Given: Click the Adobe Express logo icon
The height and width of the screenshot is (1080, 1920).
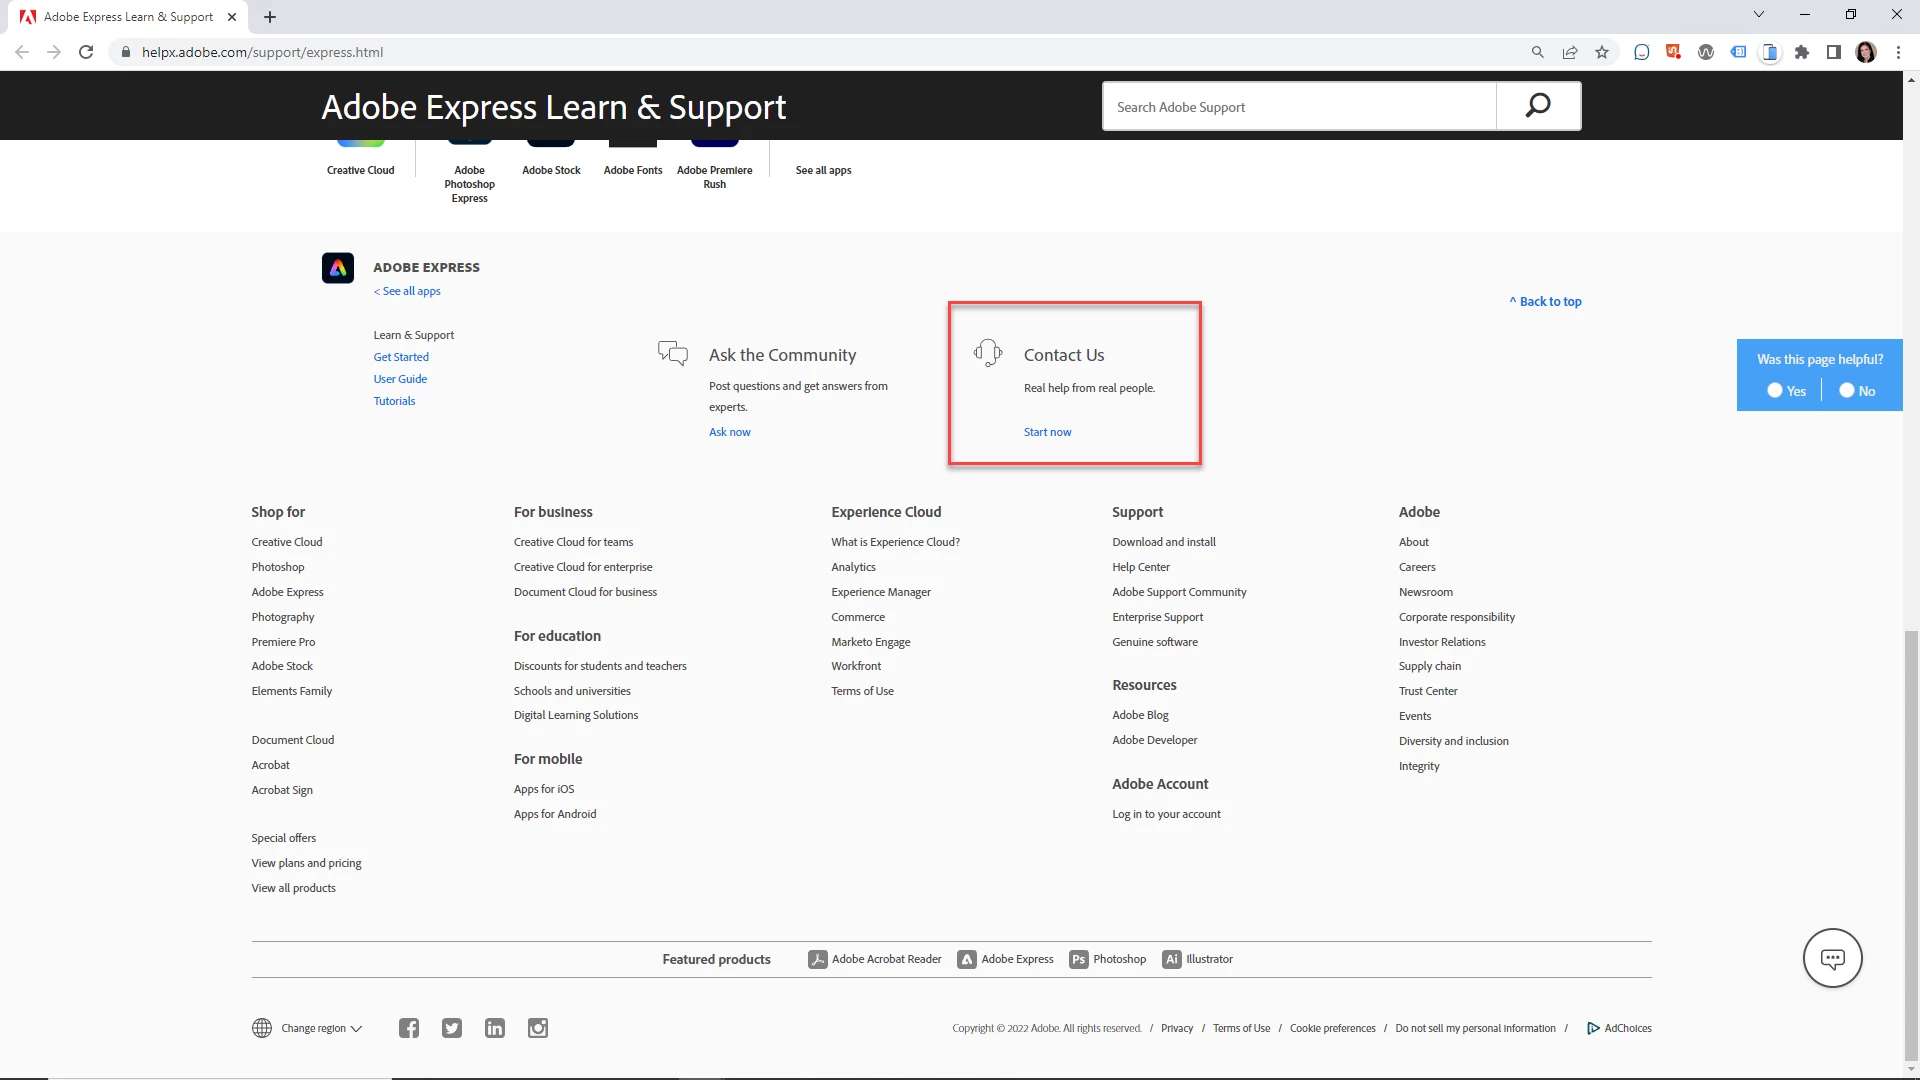Looking at the screenshot, I should 338,268.
